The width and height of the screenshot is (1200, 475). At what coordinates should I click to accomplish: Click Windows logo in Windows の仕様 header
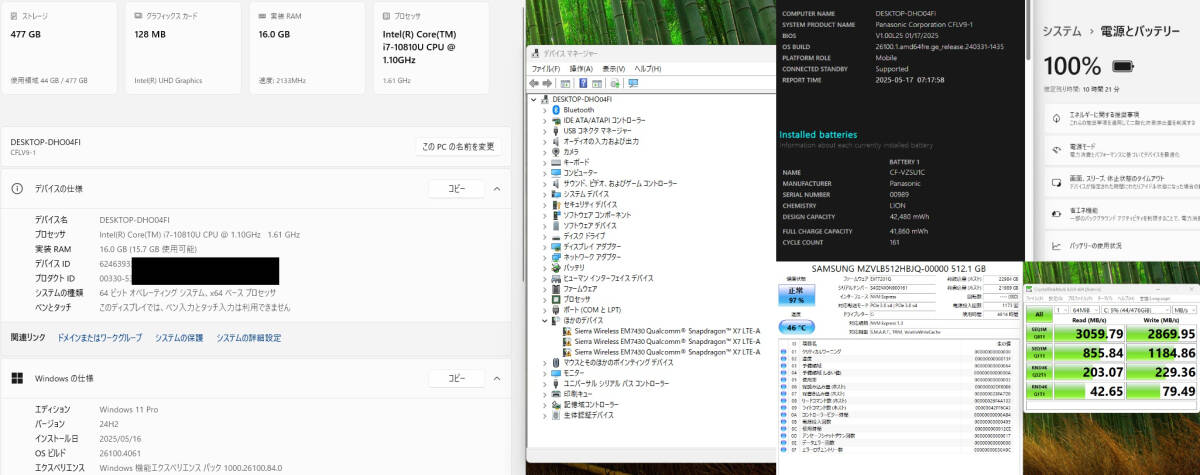[17, 379]
